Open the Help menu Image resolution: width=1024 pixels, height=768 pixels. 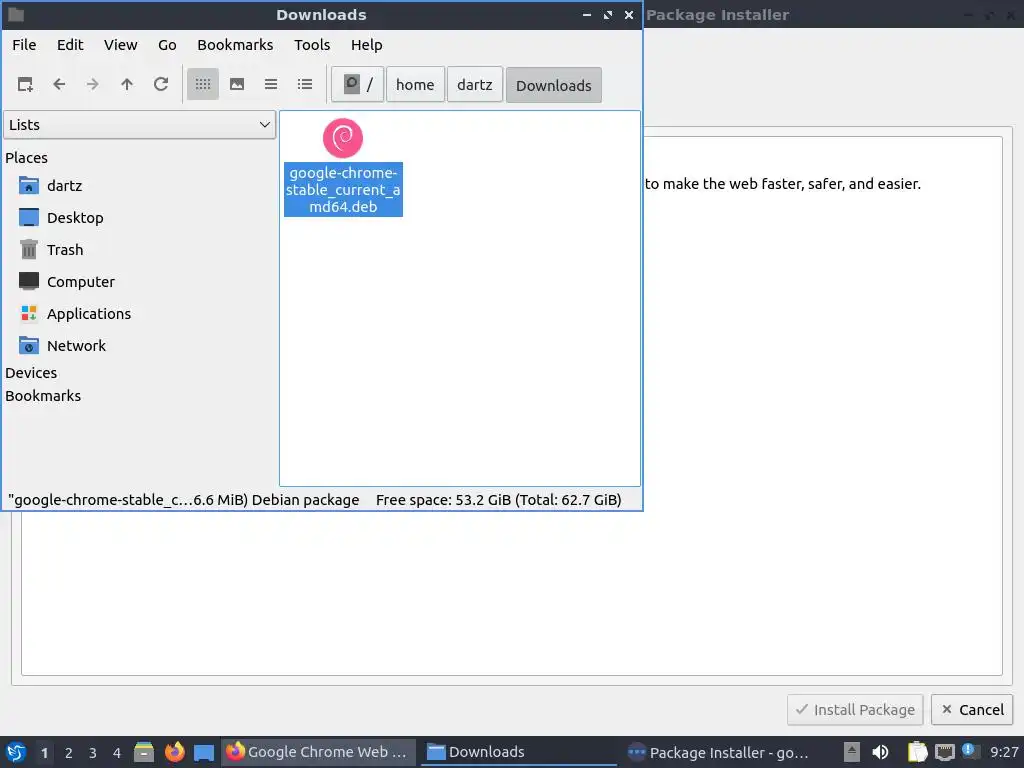pos(366,45)
